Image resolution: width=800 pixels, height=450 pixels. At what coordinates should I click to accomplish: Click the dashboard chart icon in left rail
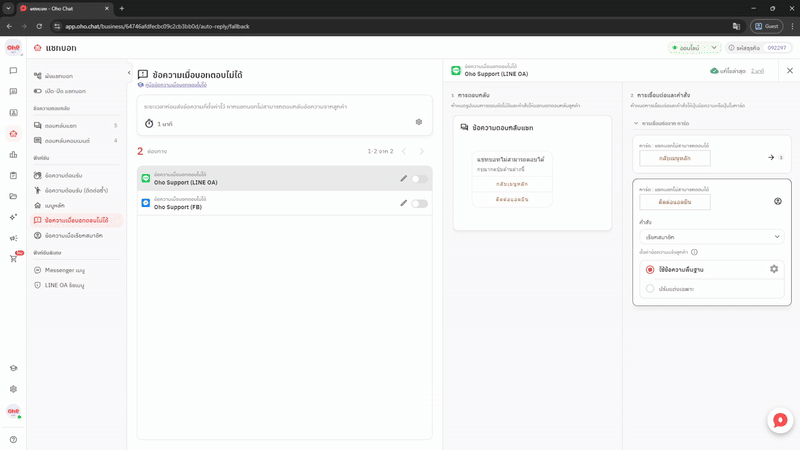pos(13,155)
